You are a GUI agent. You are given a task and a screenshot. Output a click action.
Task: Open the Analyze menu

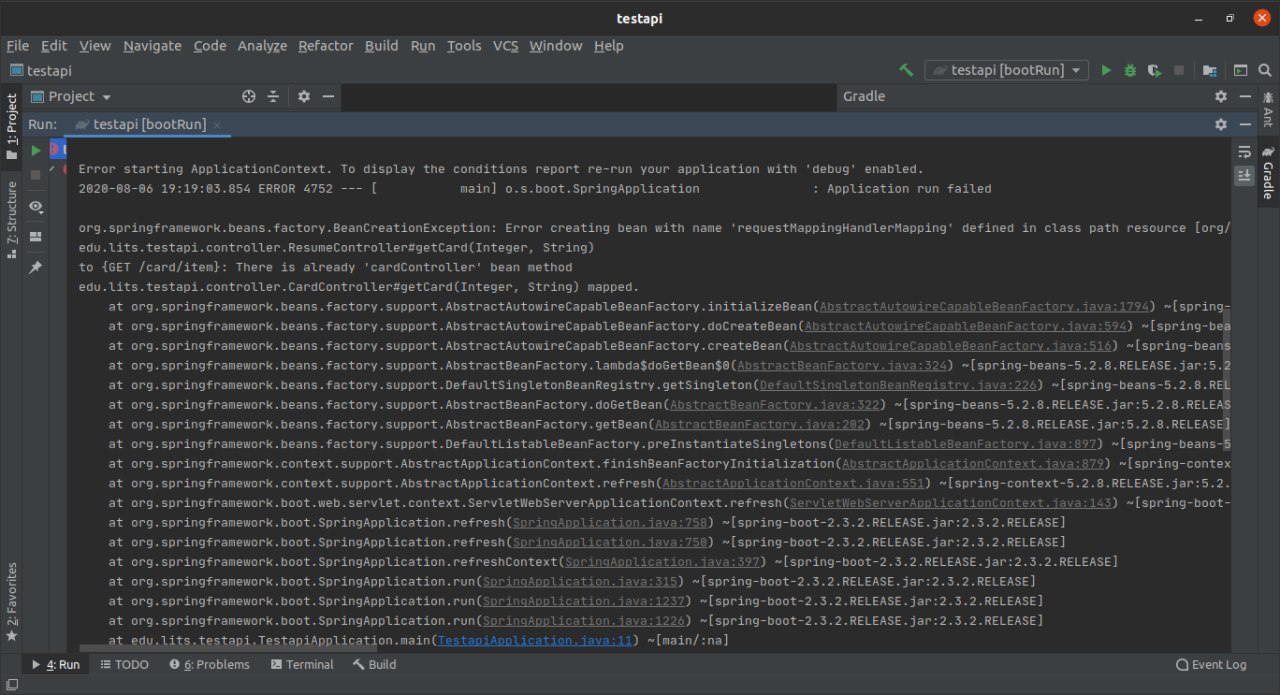click(x=262, y=46)
